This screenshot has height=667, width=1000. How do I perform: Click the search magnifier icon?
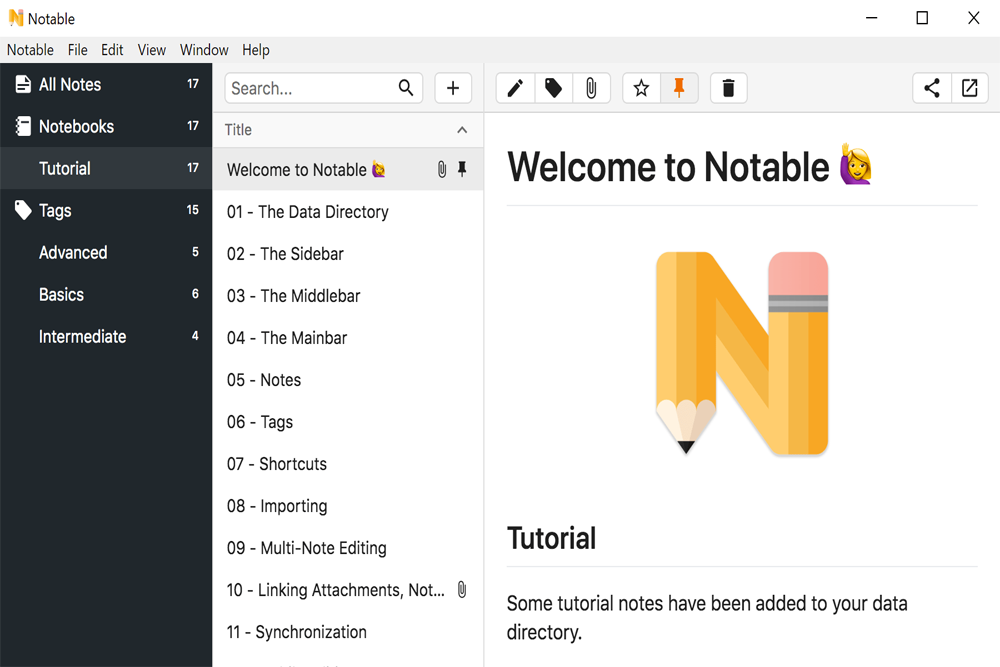point(406,88)
